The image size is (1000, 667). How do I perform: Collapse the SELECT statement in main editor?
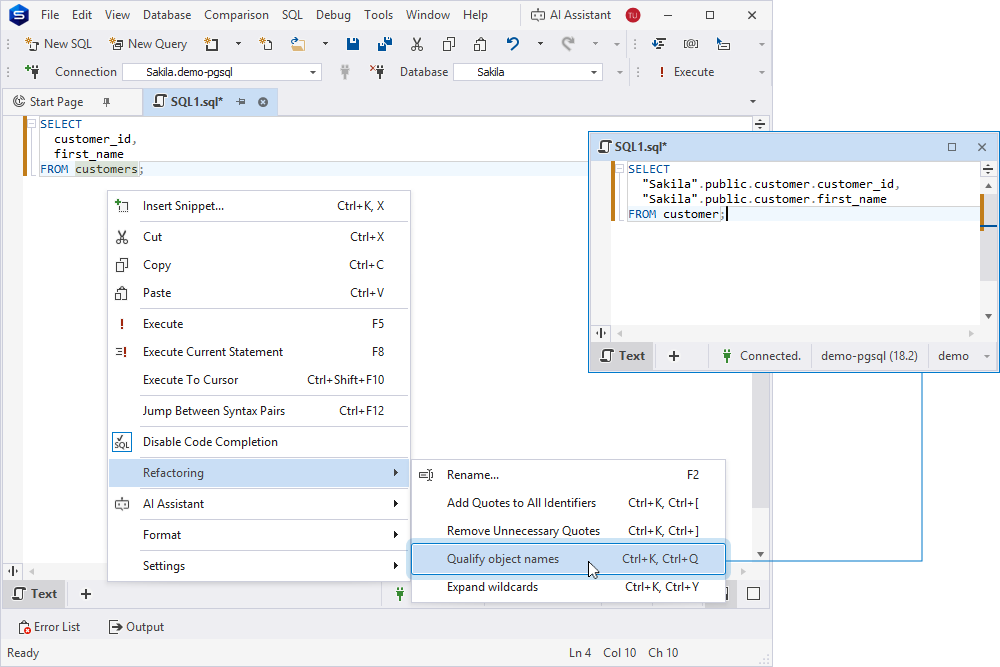point(31,124)
